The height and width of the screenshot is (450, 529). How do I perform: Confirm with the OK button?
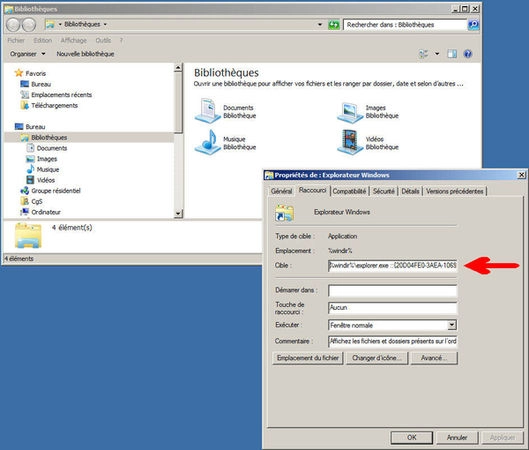pos(412,437)
